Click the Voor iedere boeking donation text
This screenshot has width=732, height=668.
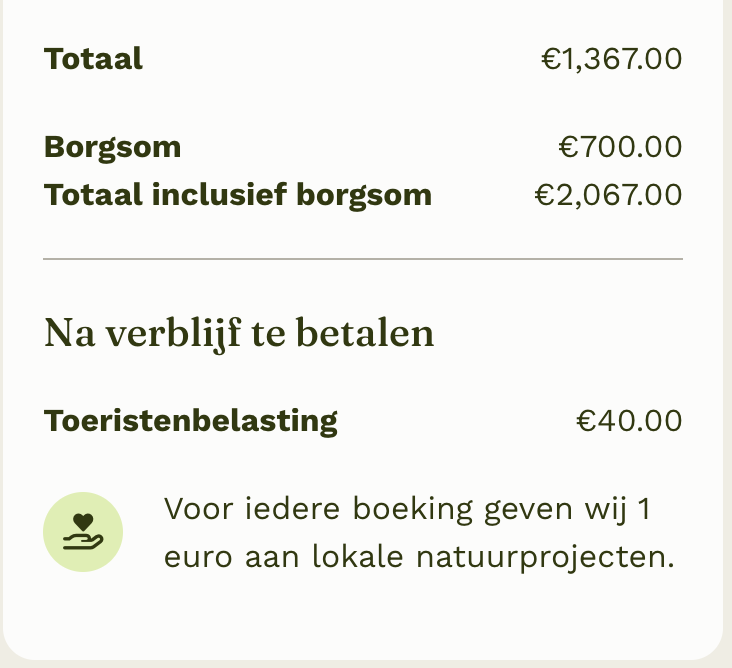419,533
